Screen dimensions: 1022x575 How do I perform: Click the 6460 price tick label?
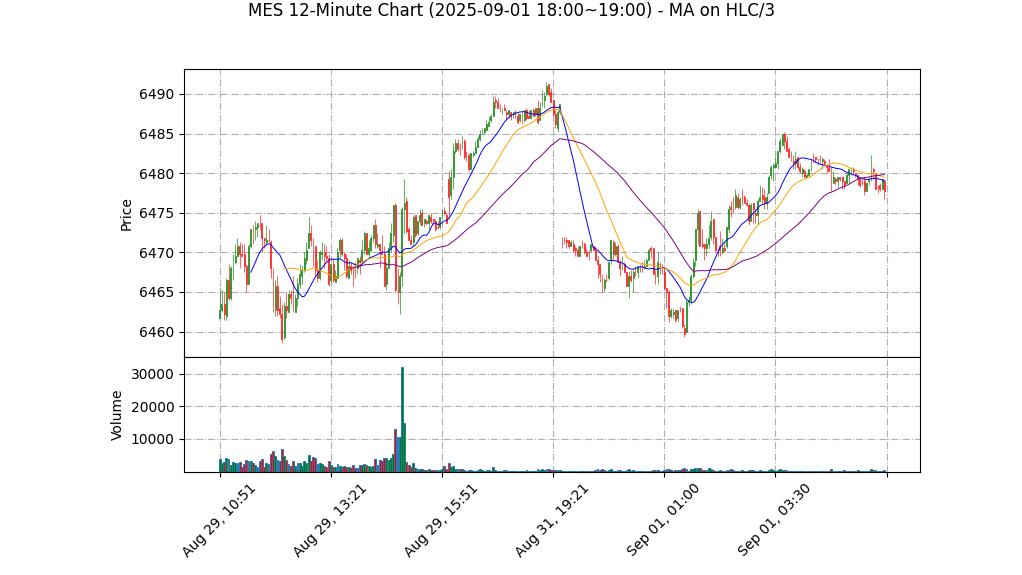point(156,332)
